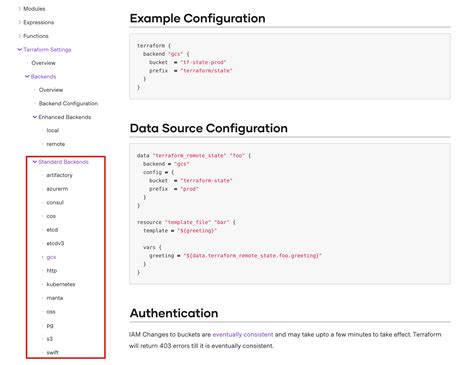Select the s3 backend entry
This screenshot has width=474, height=365.
coord(50,339)
